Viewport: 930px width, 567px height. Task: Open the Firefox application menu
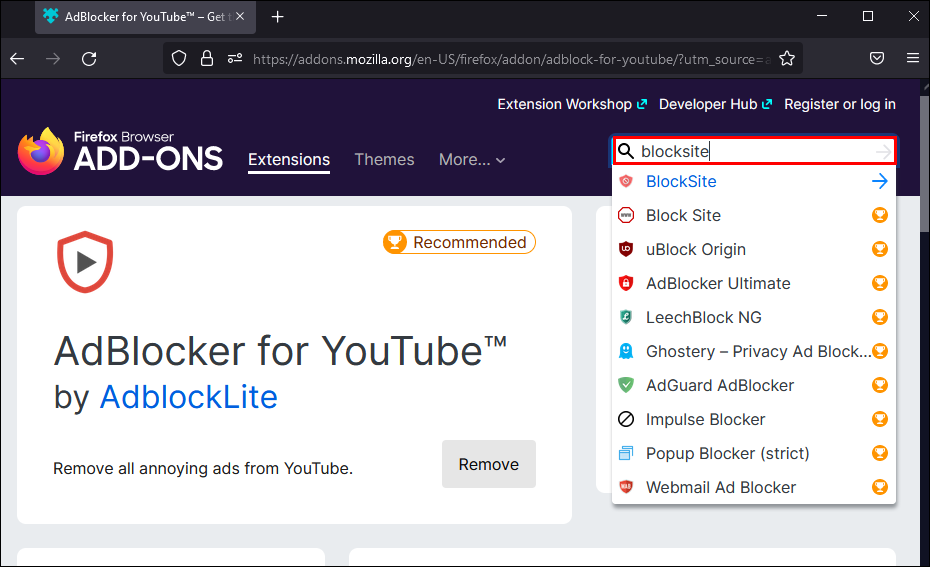tap(913, 58)
